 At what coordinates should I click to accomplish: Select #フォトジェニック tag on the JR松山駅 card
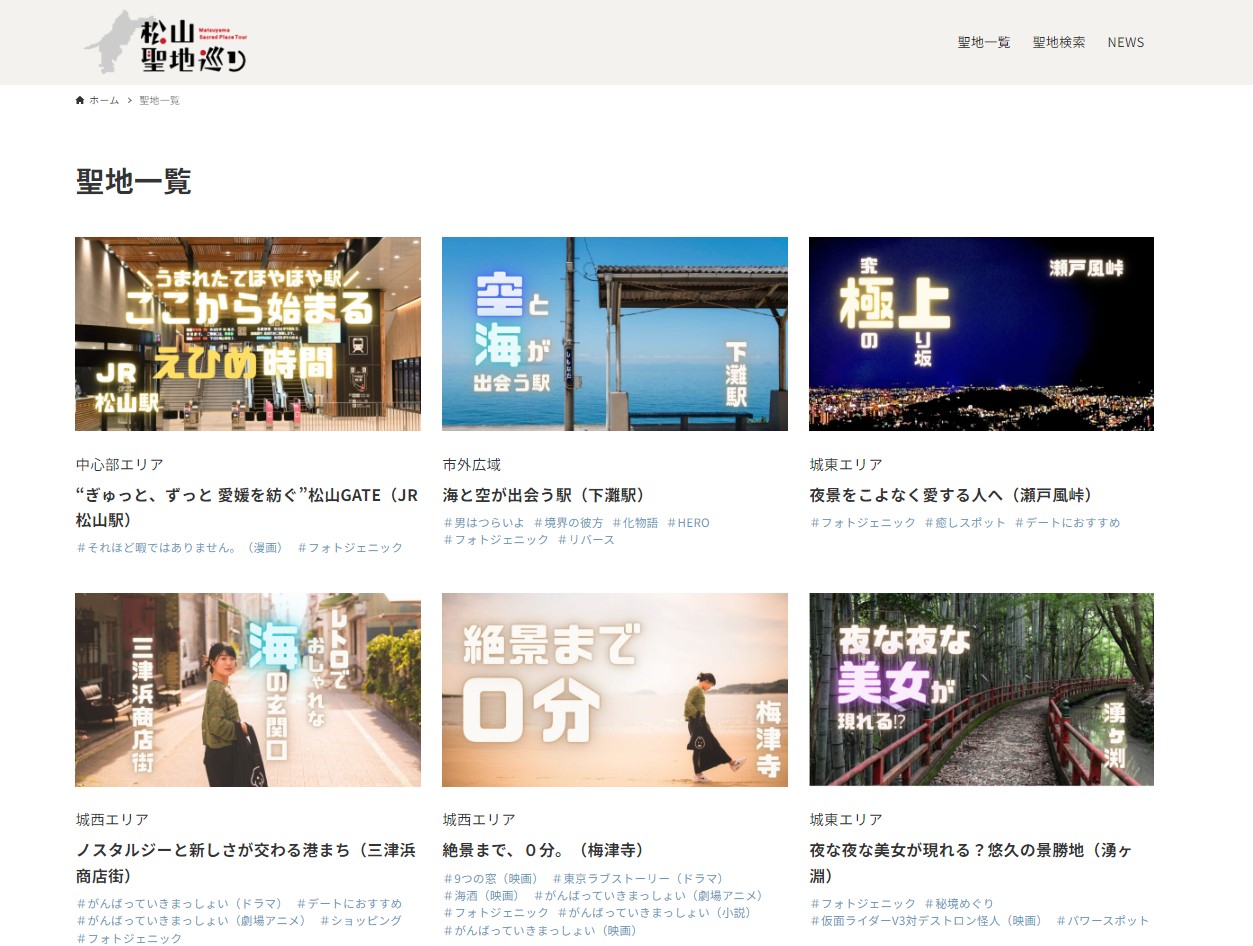pos(350,548)
